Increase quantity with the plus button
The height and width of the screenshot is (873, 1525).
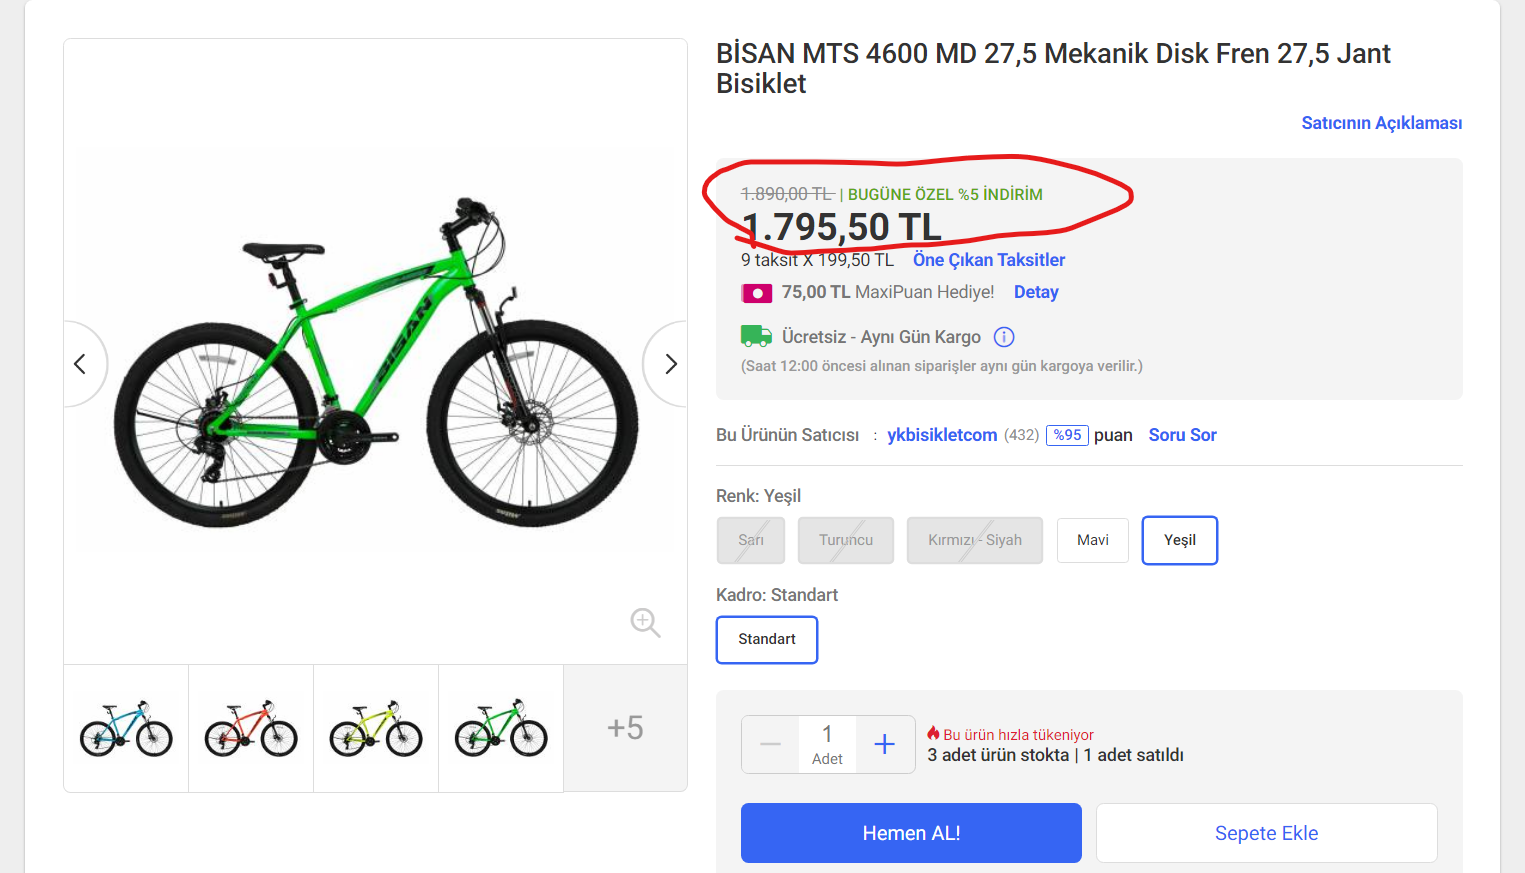(884, 744)
